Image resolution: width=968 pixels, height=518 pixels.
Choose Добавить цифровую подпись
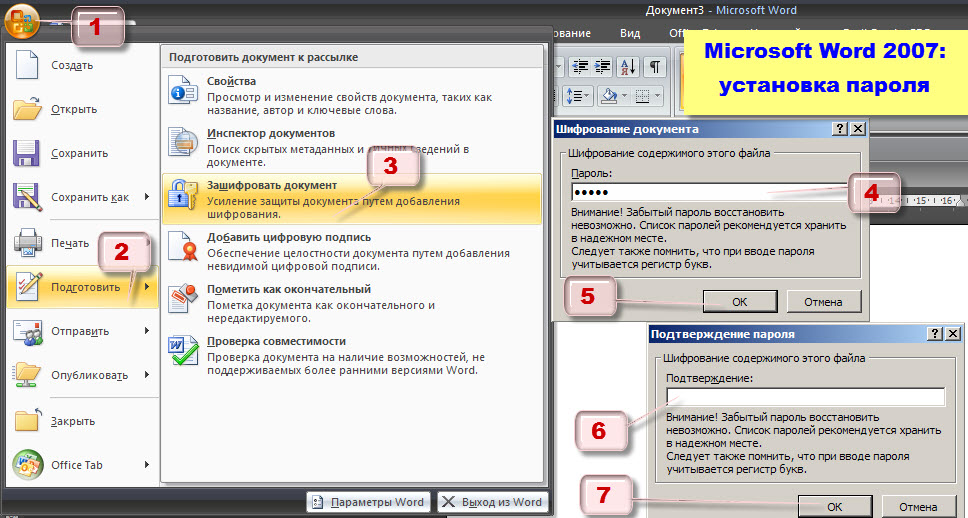pos(352,251)
